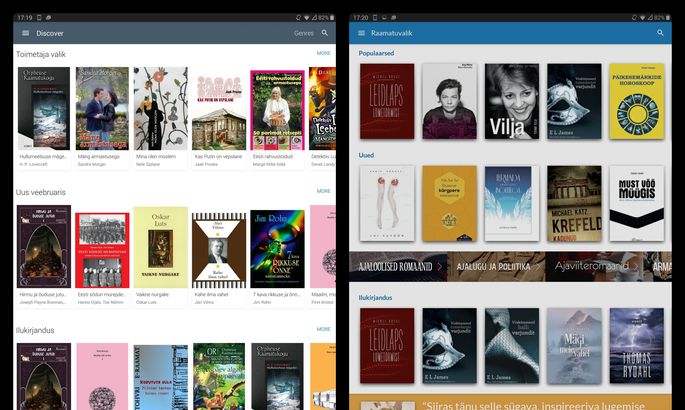Tap the 17:20 clock in right status bar
The height and width of the screenshot is (410, 685).
pos(360,17)
